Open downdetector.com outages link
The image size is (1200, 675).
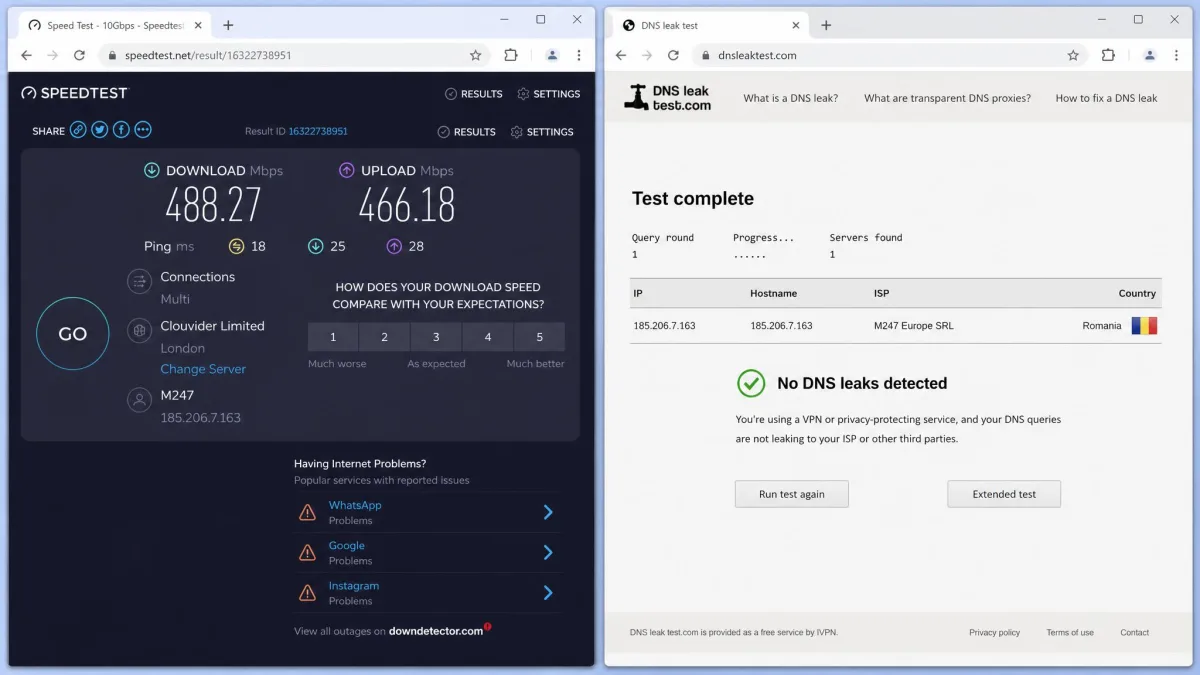tap(436, 631)
